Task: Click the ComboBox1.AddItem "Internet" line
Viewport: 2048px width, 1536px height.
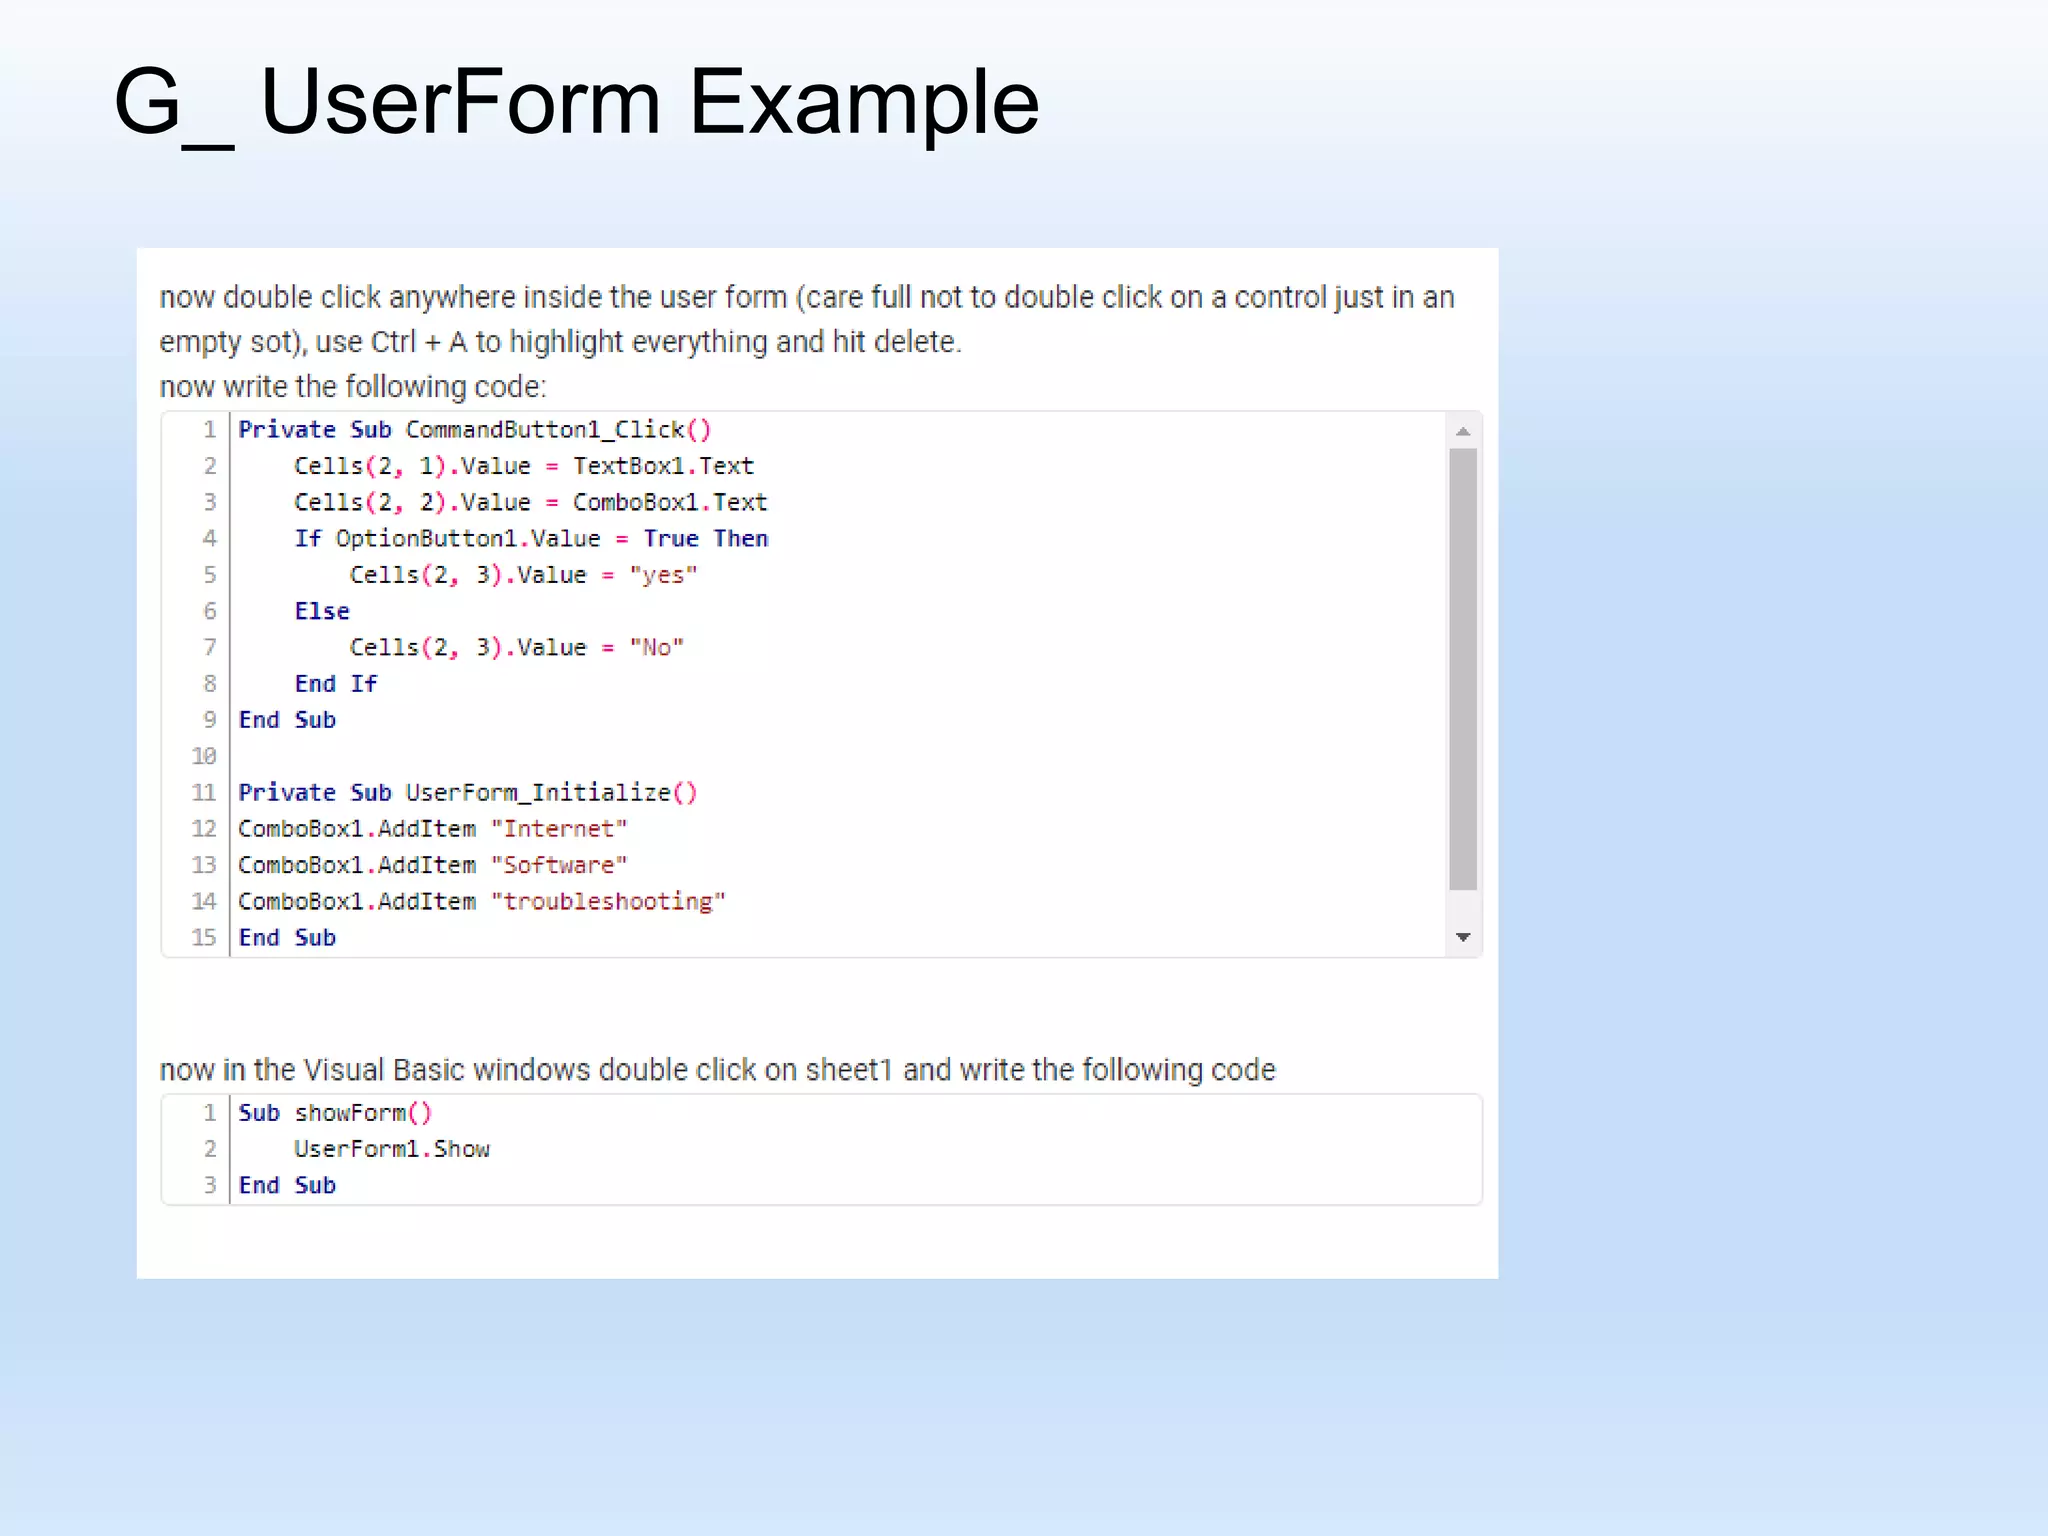Action: coord(433,829)
